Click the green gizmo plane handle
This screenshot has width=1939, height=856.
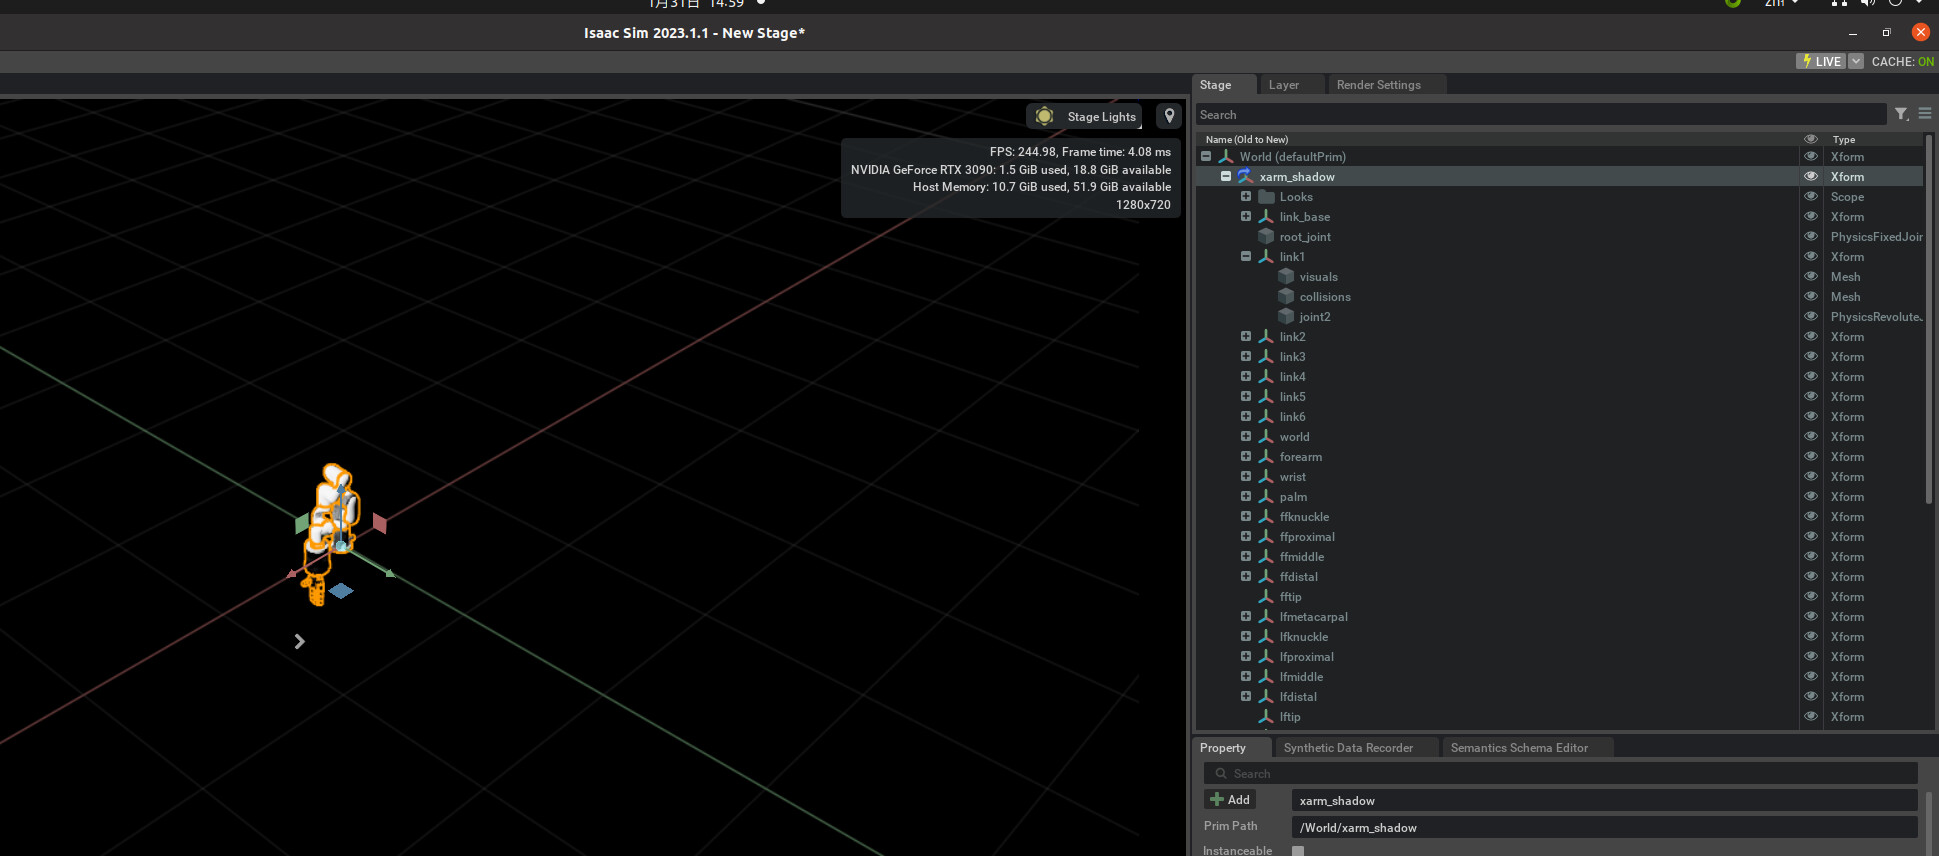[302, 523]
